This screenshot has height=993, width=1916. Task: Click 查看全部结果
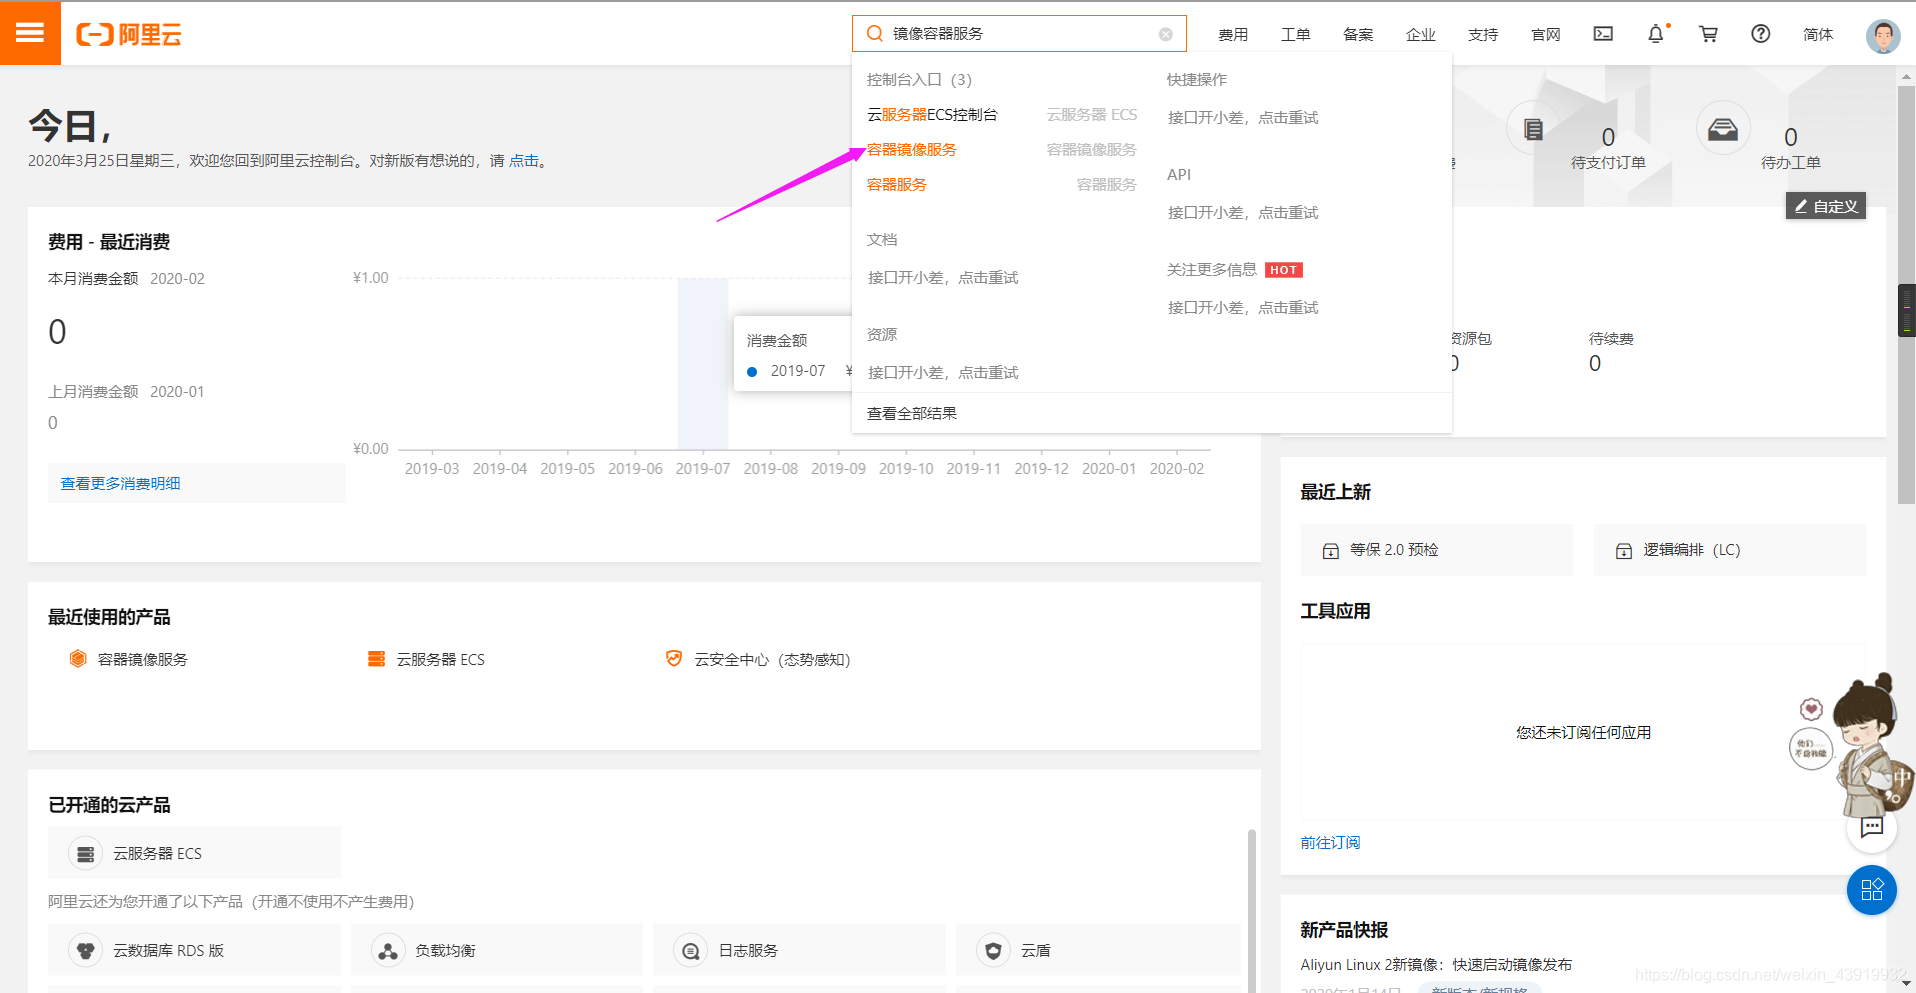pyautogui.click(x=912, y=414)
